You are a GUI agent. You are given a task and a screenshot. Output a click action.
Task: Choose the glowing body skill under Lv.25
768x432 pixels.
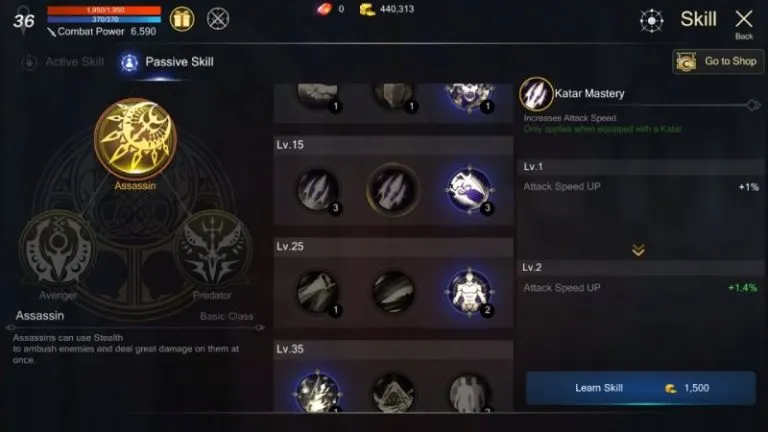469,292
